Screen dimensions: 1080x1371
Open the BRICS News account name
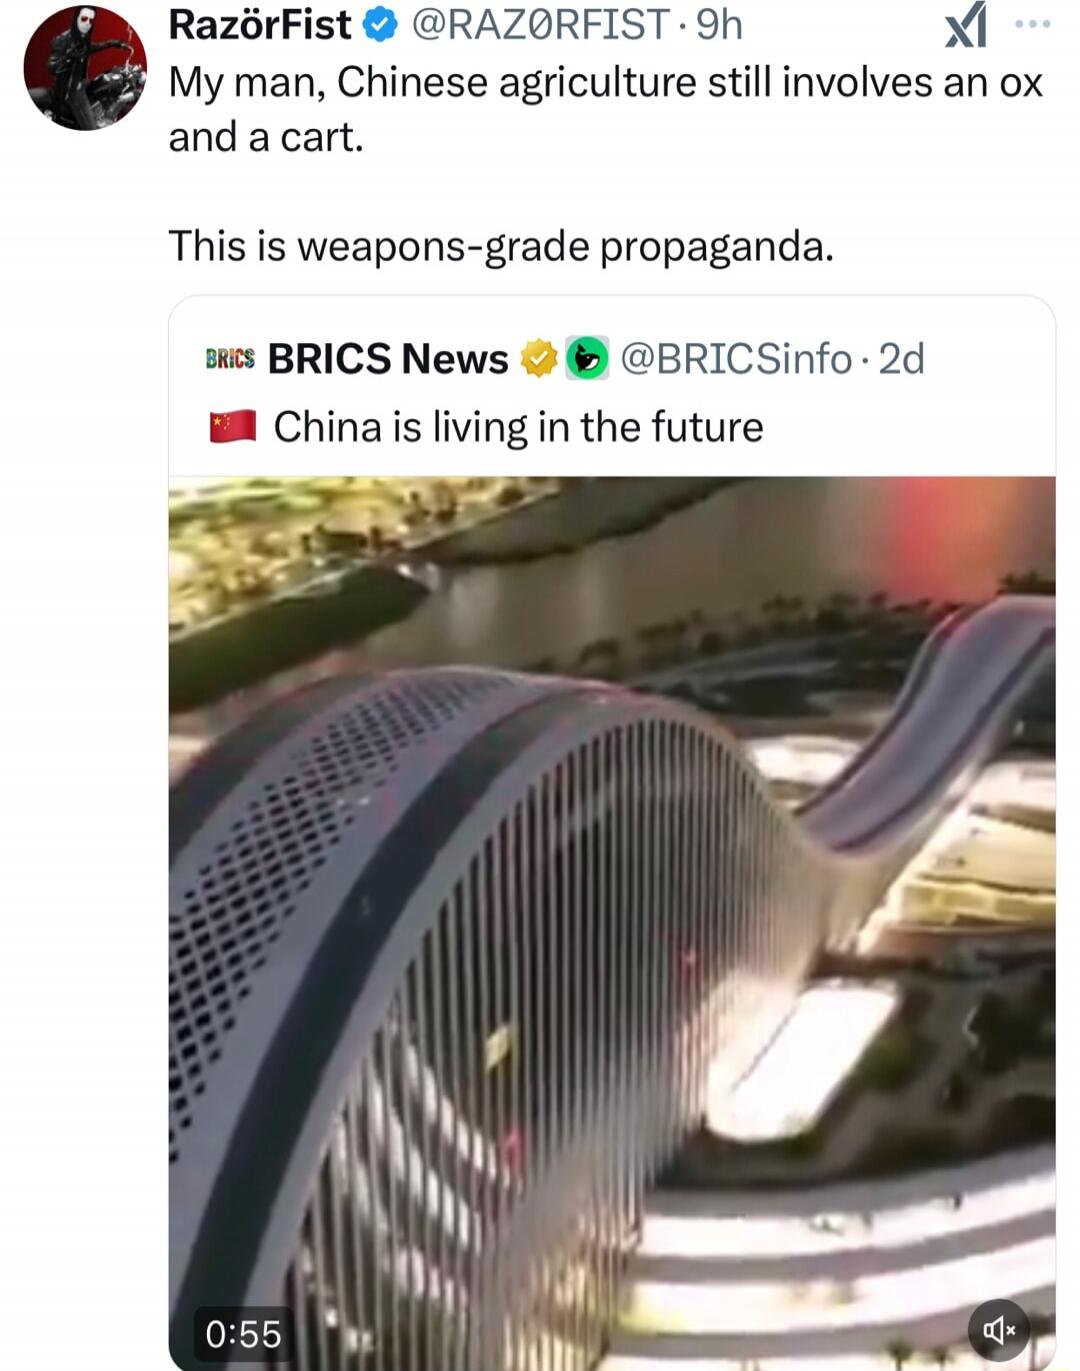tap(388, 359)
